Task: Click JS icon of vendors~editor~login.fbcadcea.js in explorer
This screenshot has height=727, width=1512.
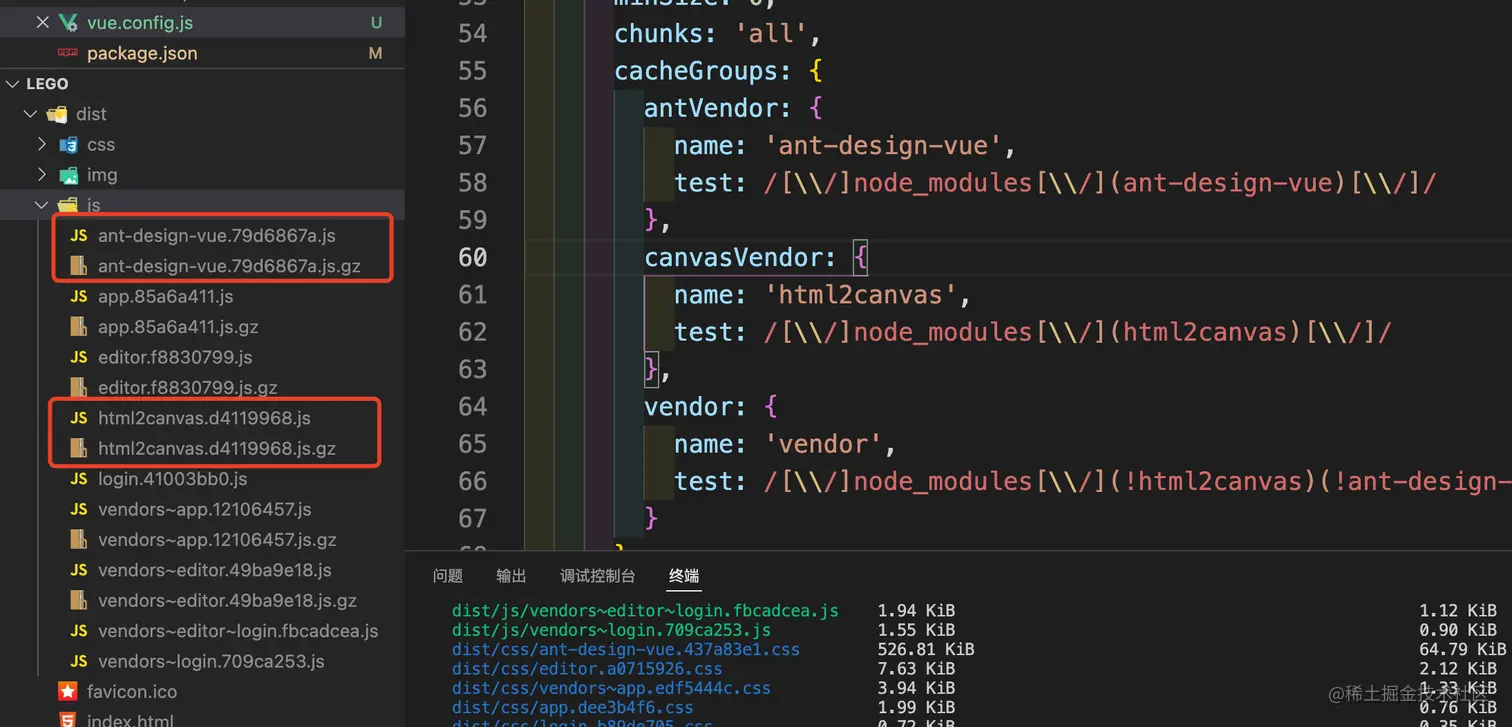Action: [78, 631]
